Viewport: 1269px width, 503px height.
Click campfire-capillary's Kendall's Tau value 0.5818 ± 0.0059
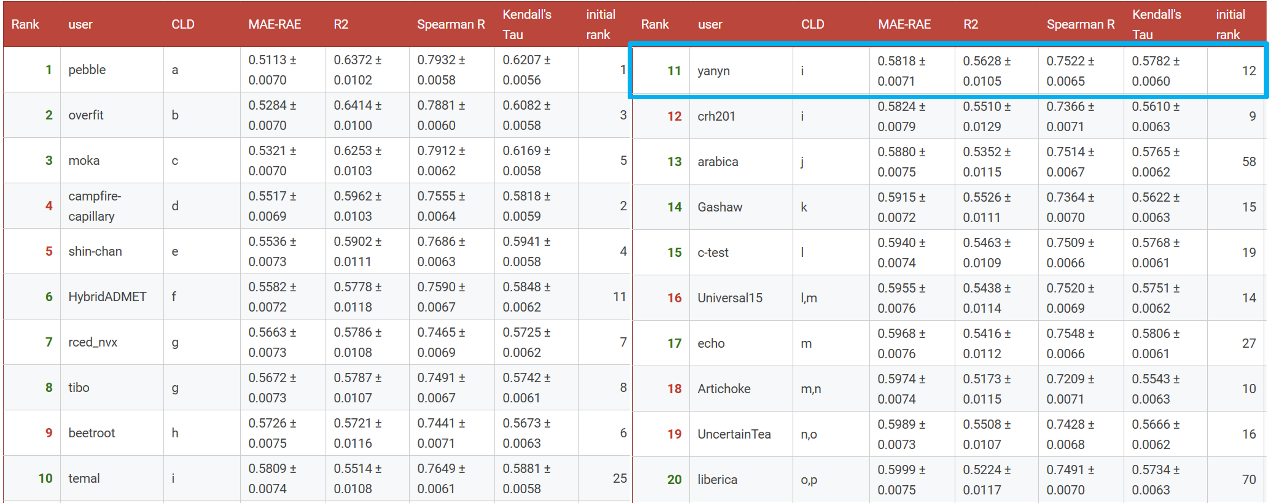tap(527, 206)
